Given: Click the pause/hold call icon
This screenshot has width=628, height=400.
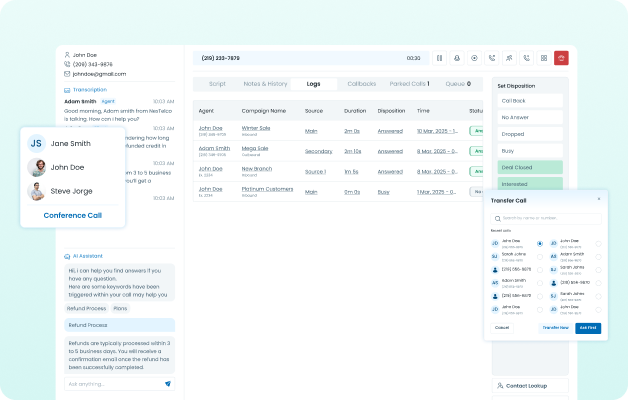Looking at the screenshot, I should click(439, 59).
